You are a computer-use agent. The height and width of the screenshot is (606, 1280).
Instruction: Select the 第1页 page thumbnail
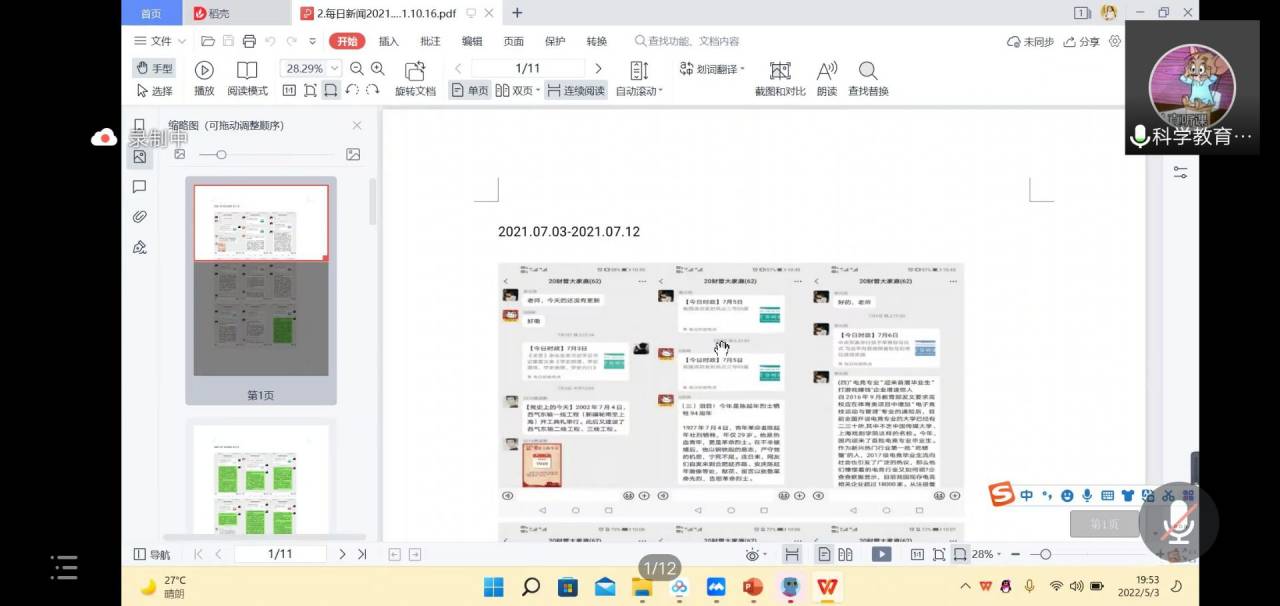pos(261,280)
